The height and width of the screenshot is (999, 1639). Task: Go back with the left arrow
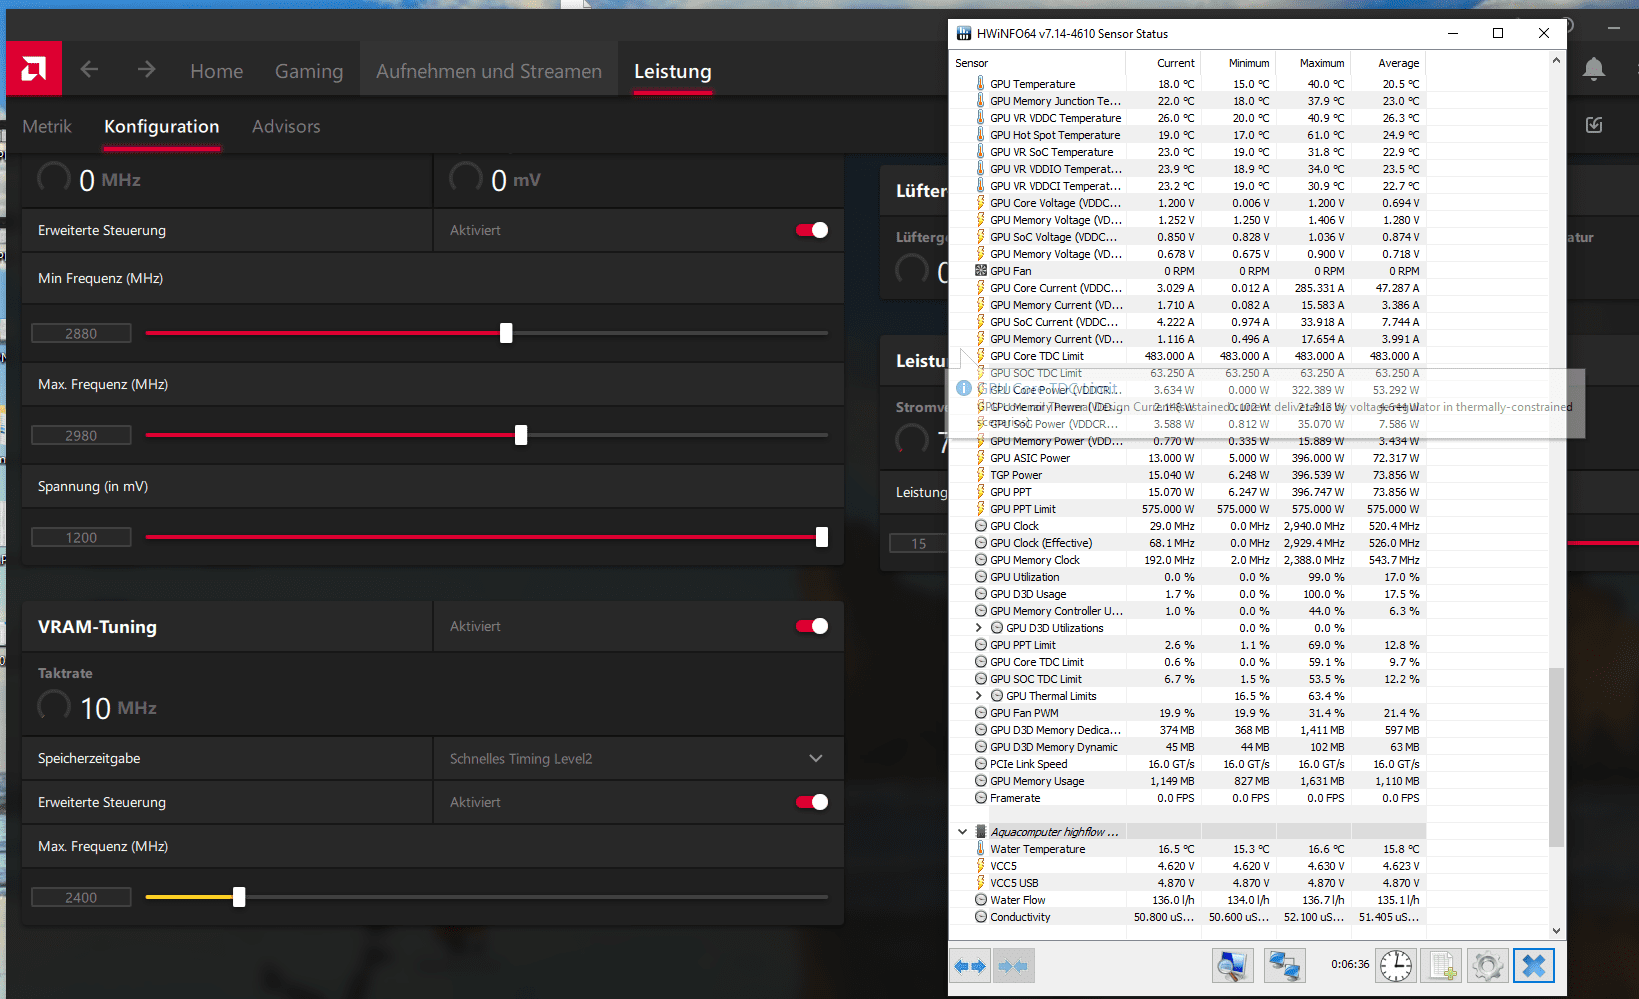tap(89, 69)
